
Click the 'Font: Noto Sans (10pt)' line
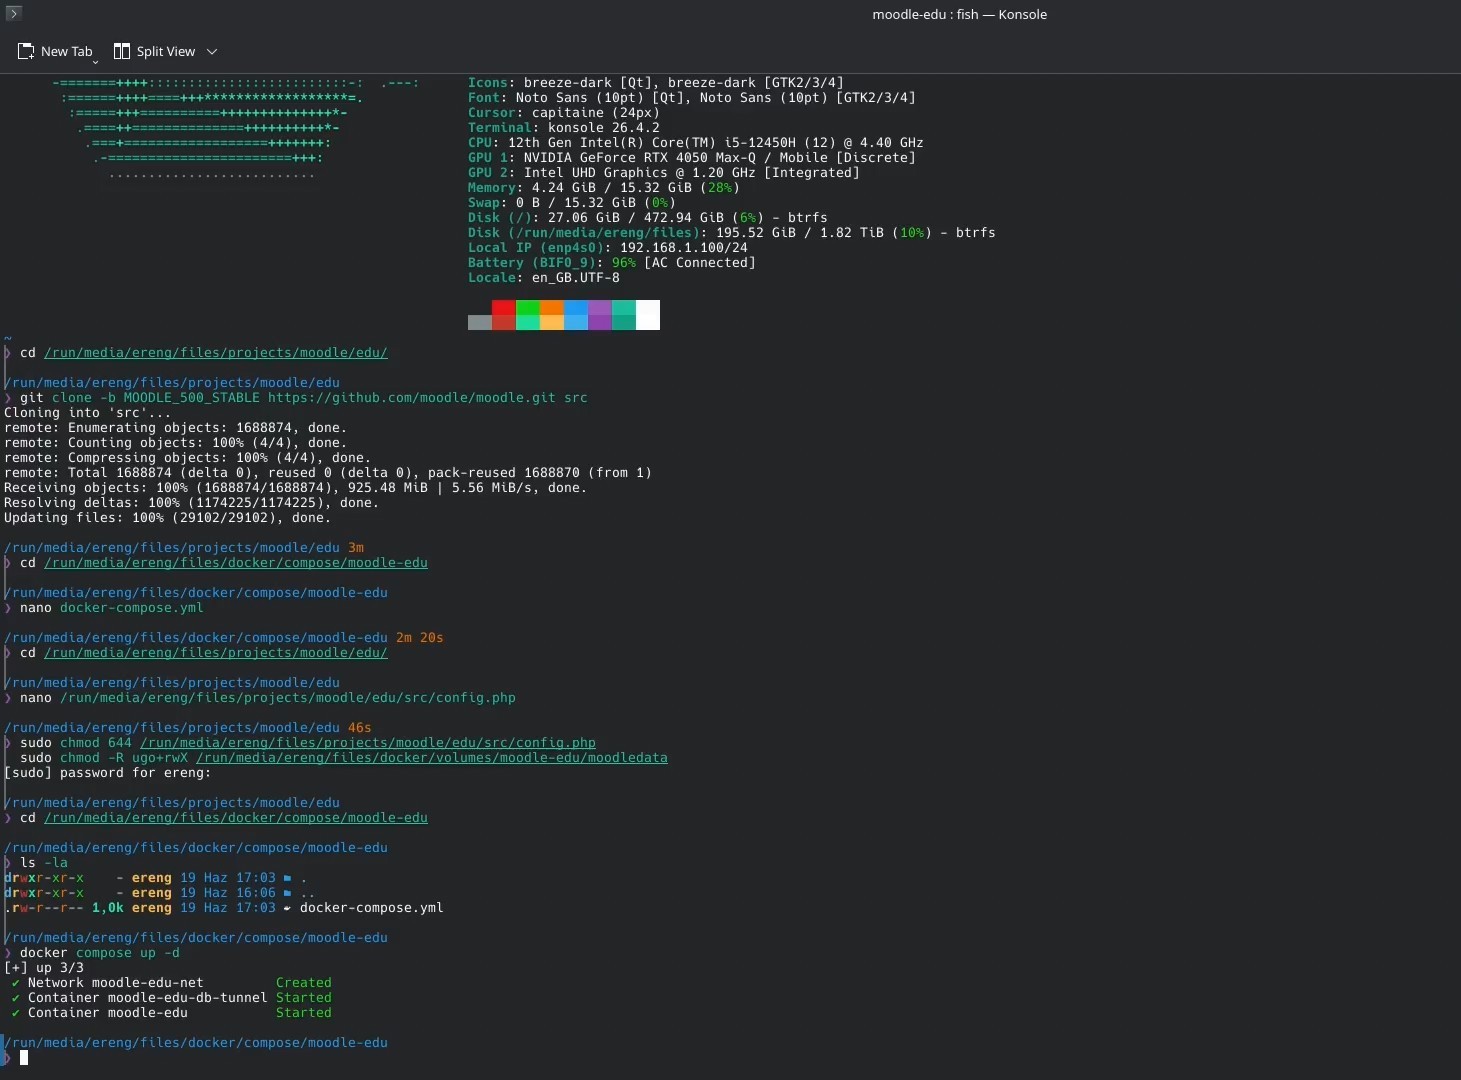pos(692,98)
